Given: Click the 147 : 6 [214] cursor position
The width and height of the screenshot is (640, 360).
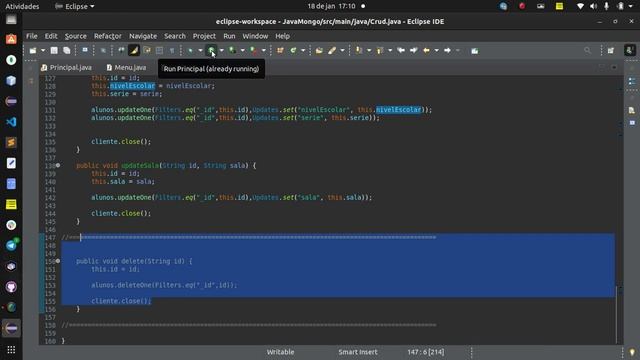Looking at the screenshot, I should pos(426,352).
